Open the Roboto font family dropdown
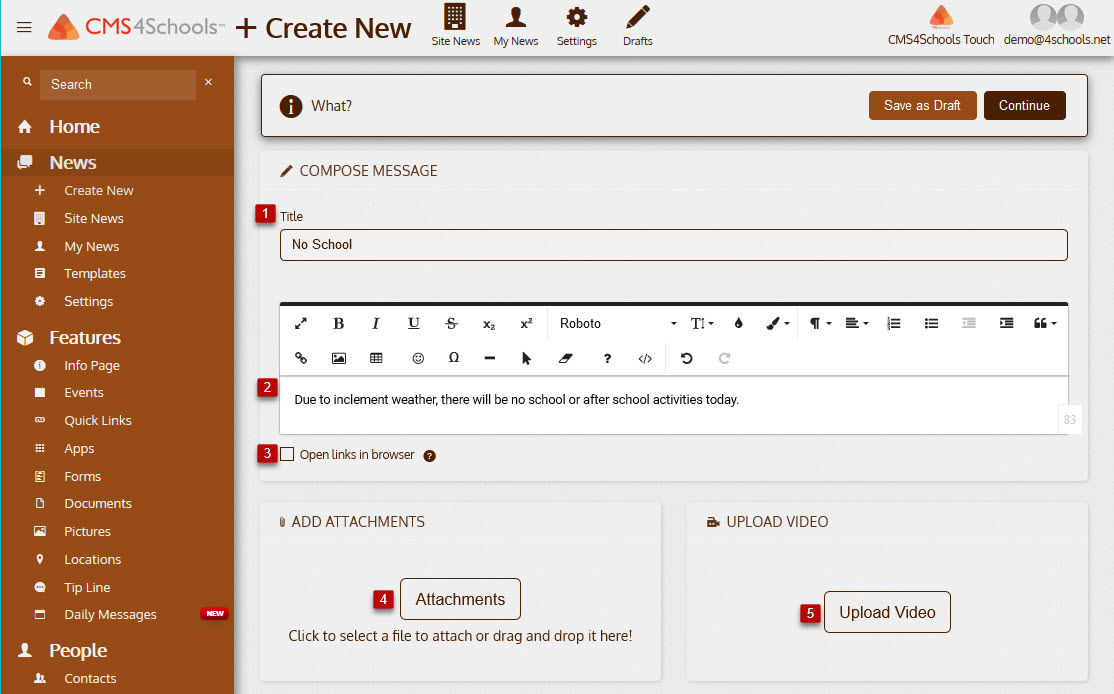This screenshot has height=694, width=1114. coord(617,323)
